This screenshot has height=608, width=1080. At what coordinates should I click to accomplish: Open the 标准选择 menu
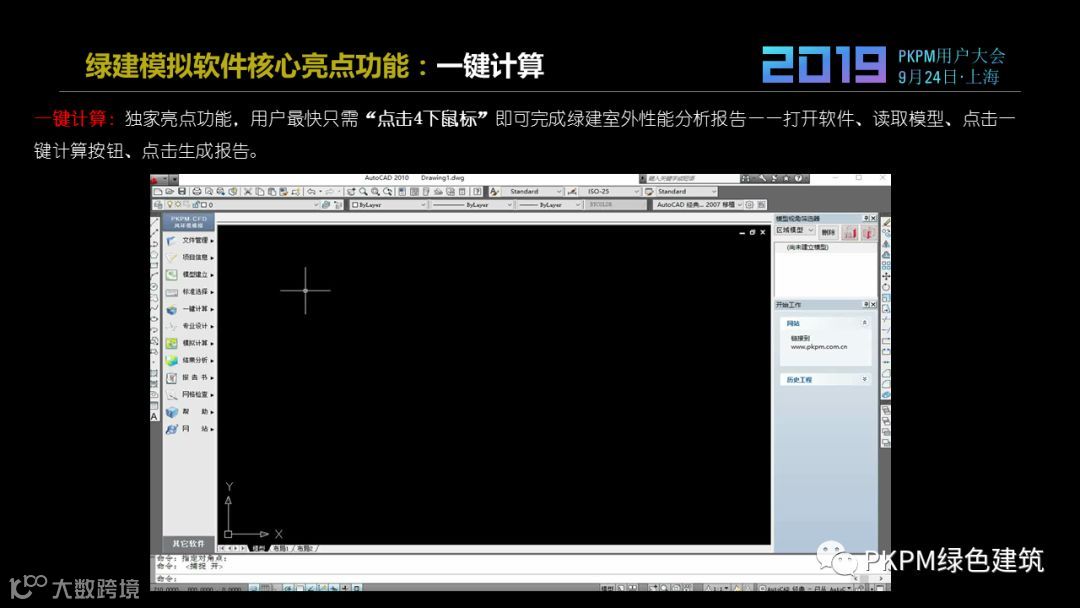189,292
